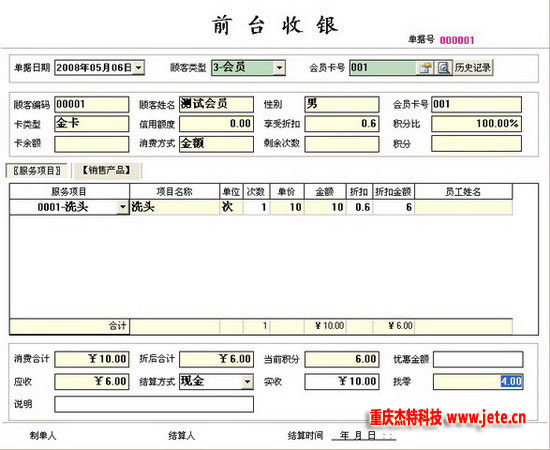Screen dimensions: 550x450
Task: Click the 项目名称 cell 洗头
Action: [x=175, y=207]
